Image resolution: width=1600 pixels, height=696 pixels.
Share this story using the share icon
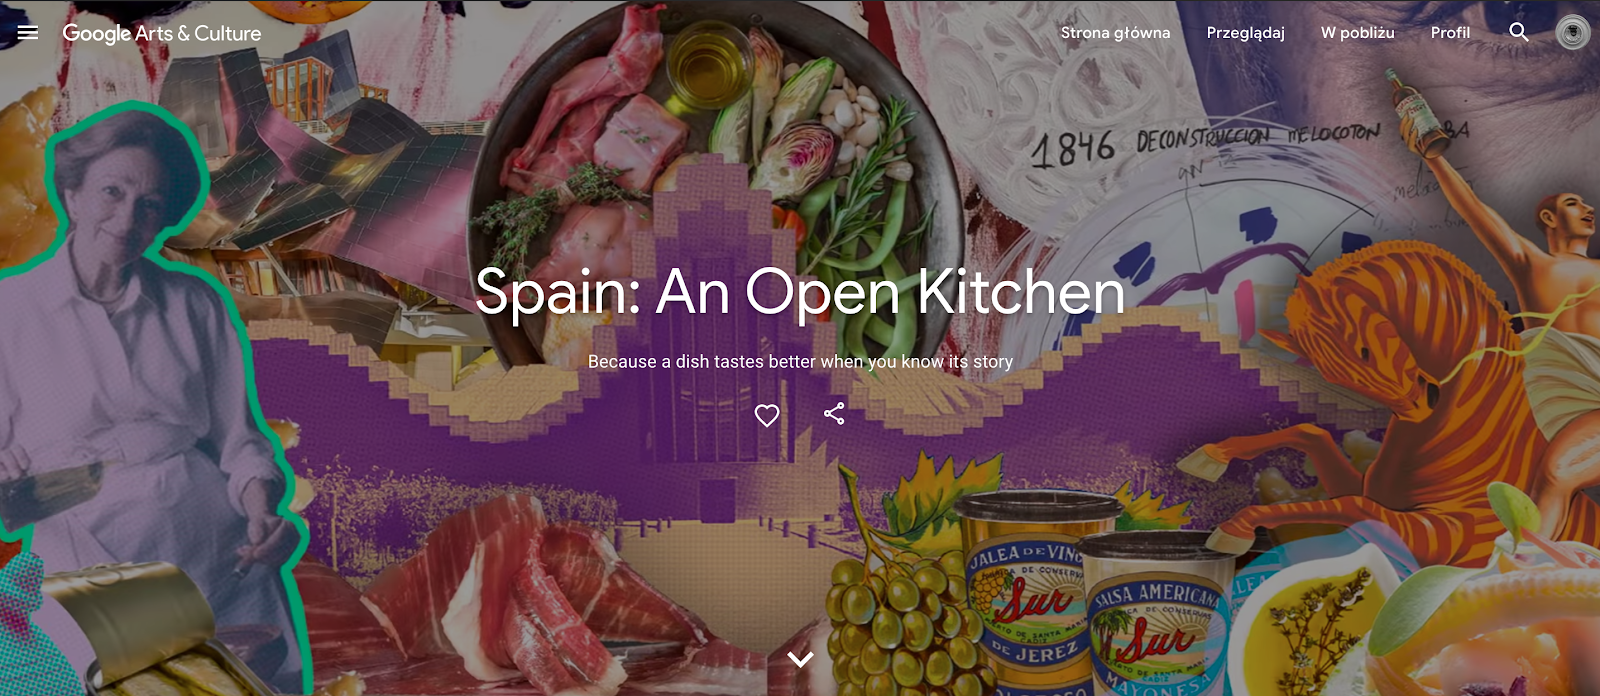834,414
